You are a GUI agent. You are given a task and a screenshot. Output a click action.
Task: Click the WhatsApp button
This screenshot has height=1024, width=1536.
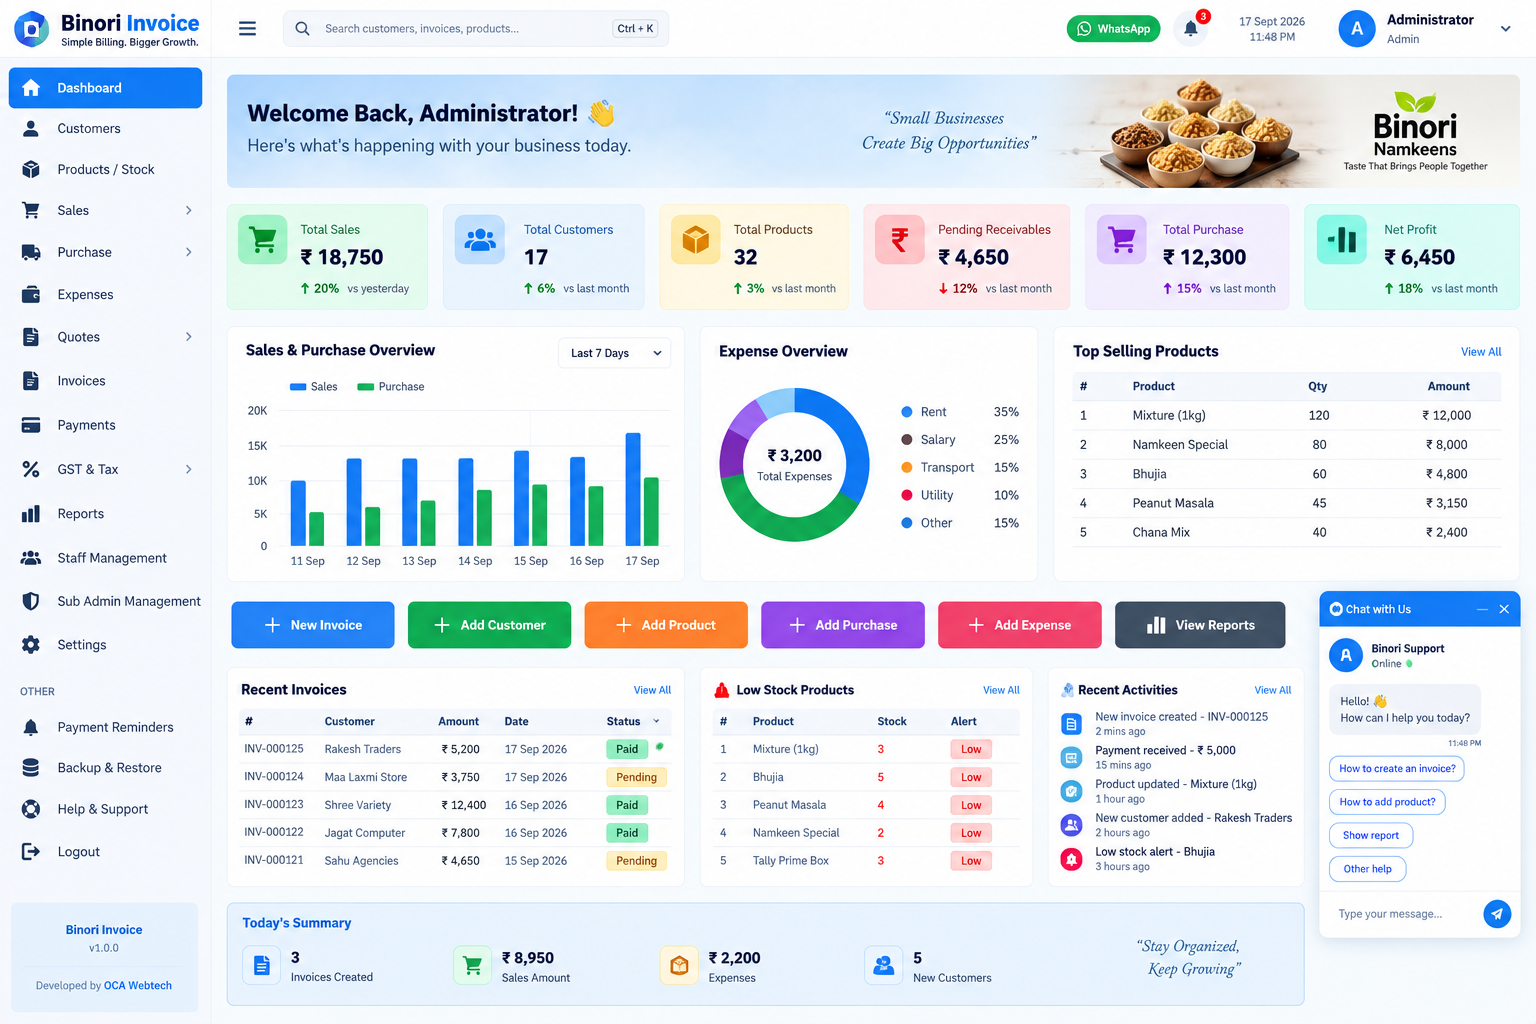pyautogui.click(x=1114, y=29)
